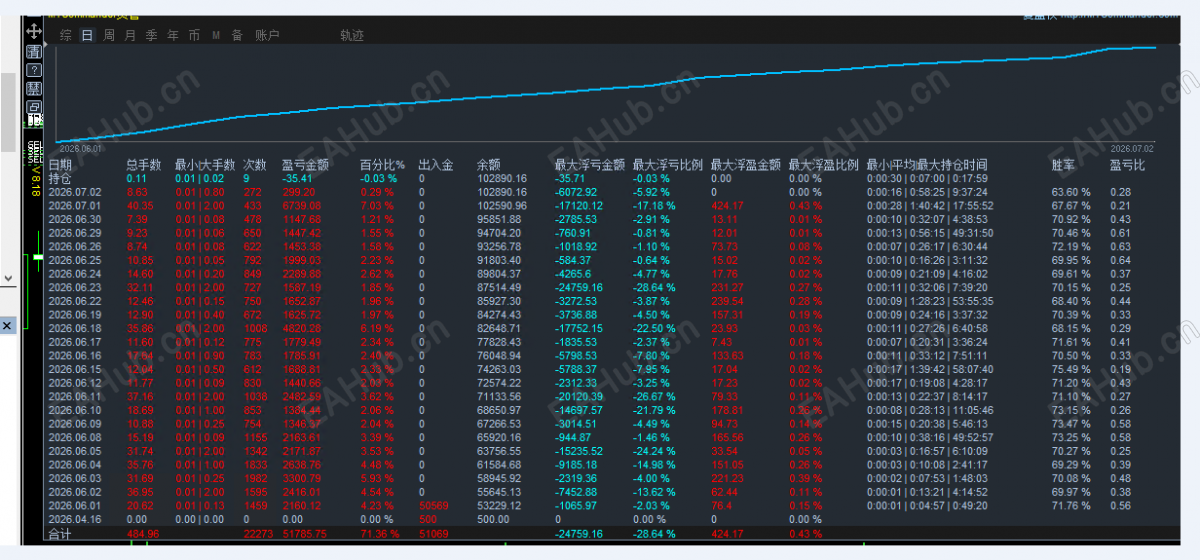Click the 清 clear icon in sidebar

click(33, 50)
